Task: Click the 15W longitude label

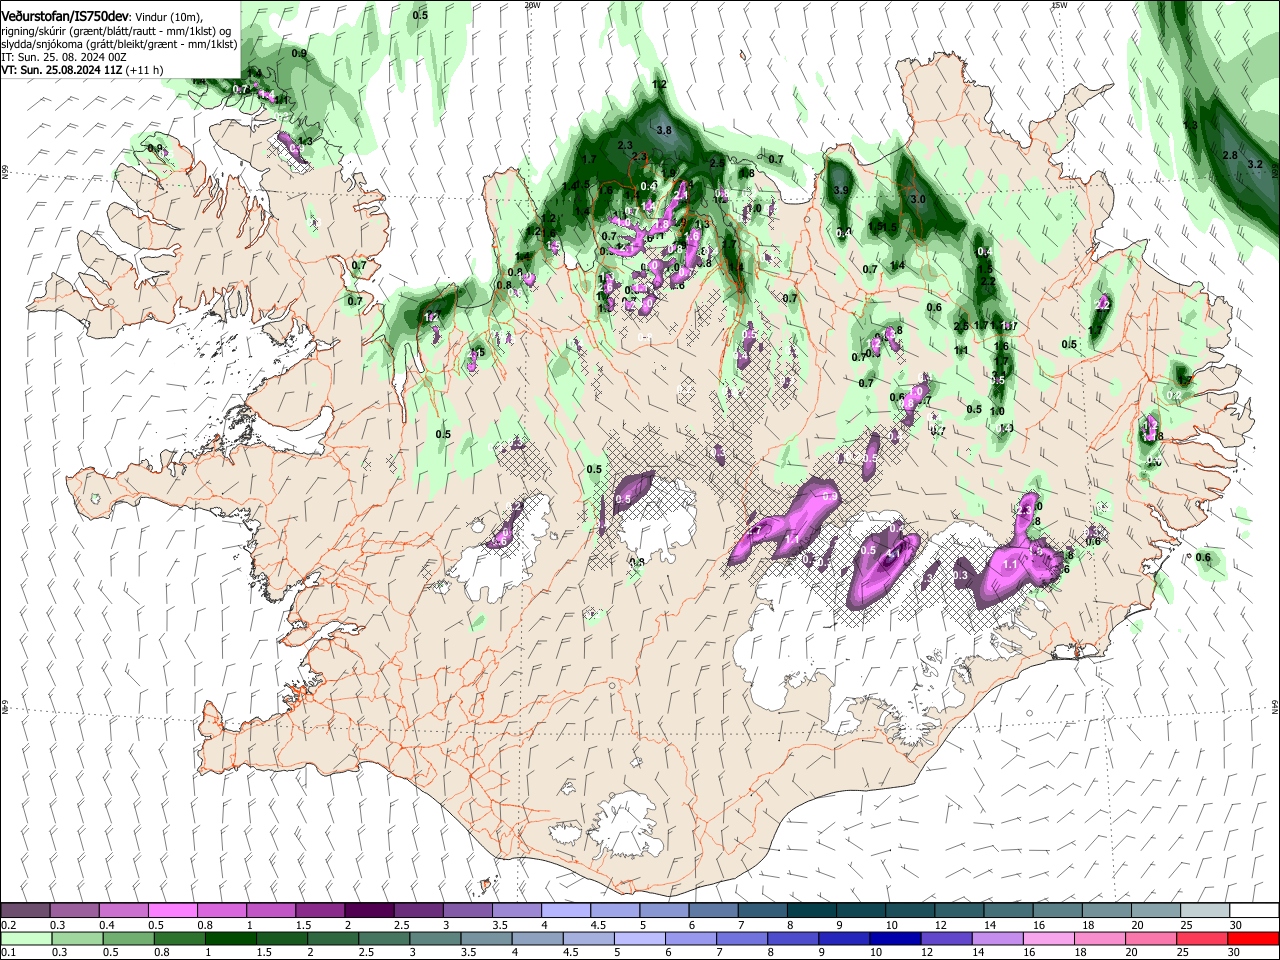Action: [x=1059, y=5]
